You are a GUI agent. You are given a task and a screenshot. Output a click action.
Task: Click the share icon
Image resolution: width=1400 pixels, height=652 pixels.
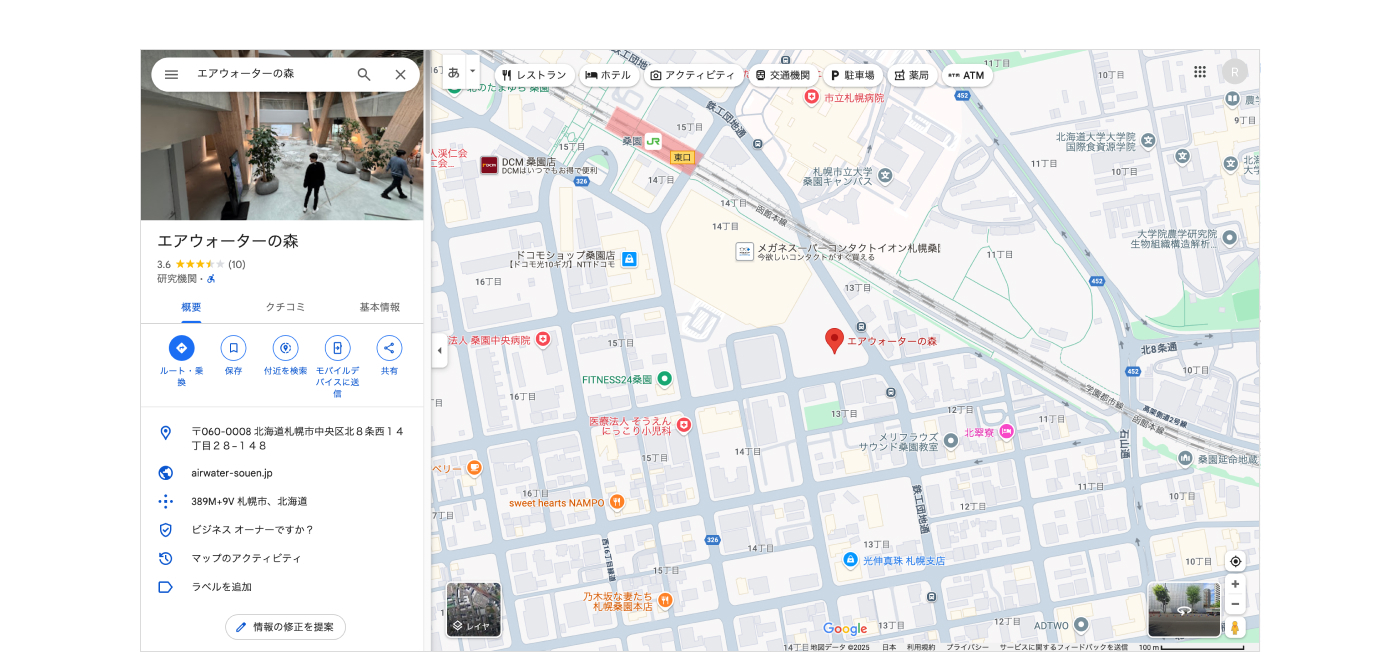[389, 348]
